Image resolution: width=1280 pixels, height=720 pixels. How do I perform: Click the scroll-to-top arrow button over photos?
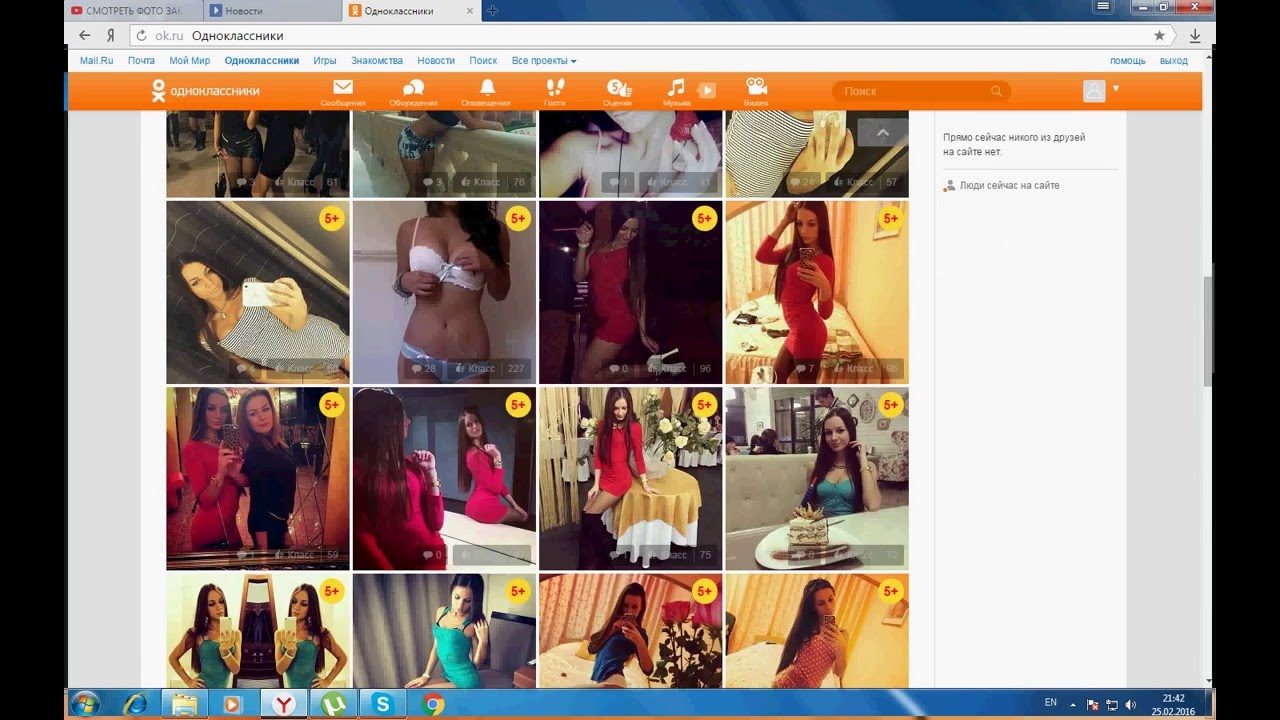[882, 132]
